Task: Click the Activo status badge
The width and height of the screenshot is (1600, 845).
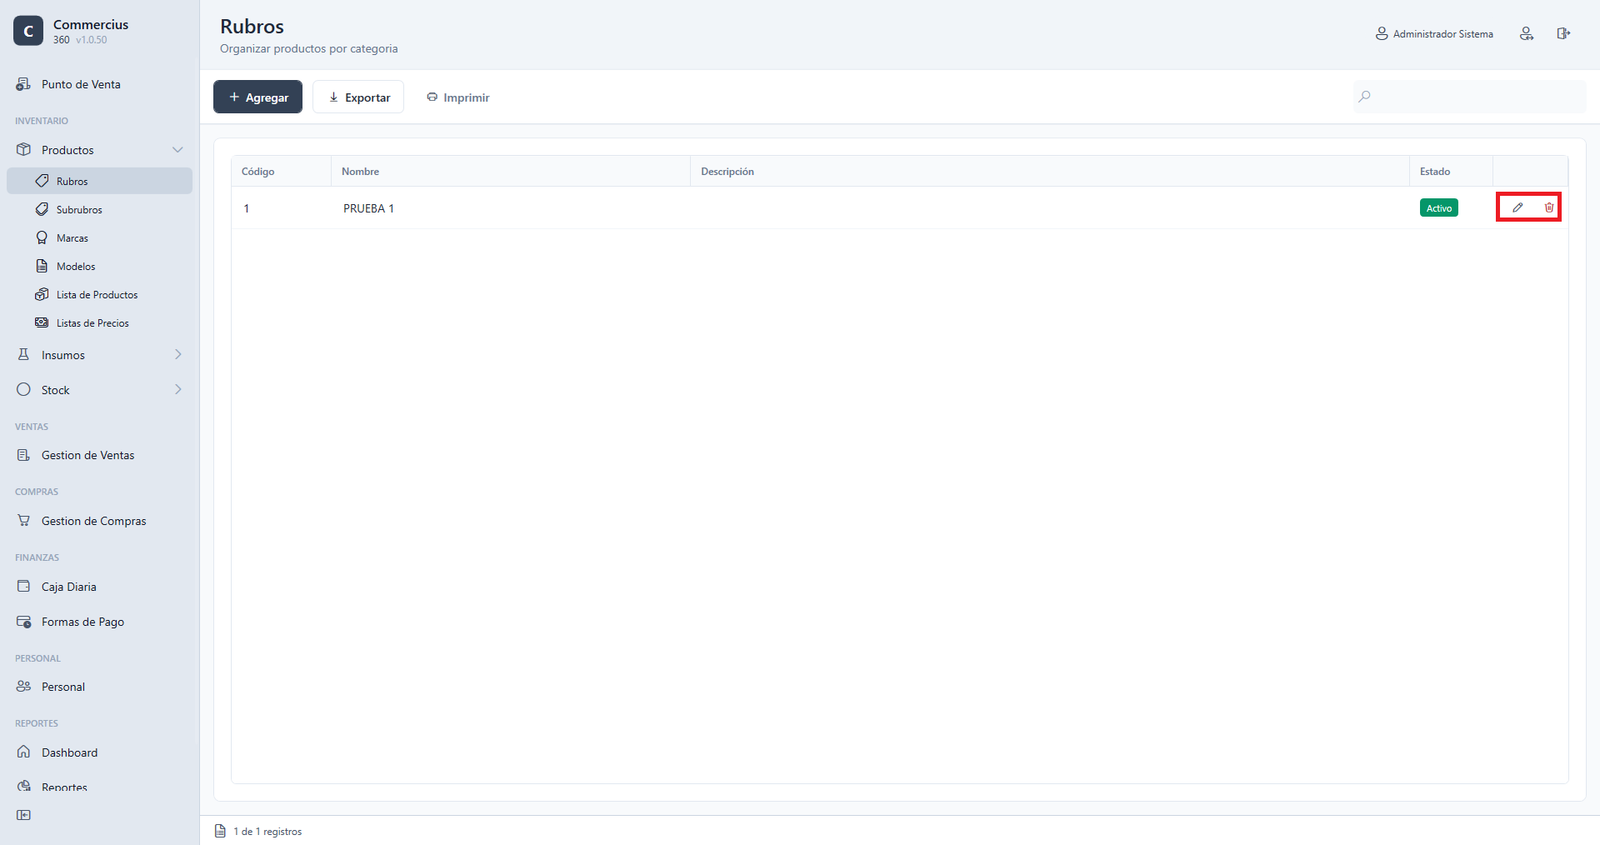Action: click(1439, 208)
